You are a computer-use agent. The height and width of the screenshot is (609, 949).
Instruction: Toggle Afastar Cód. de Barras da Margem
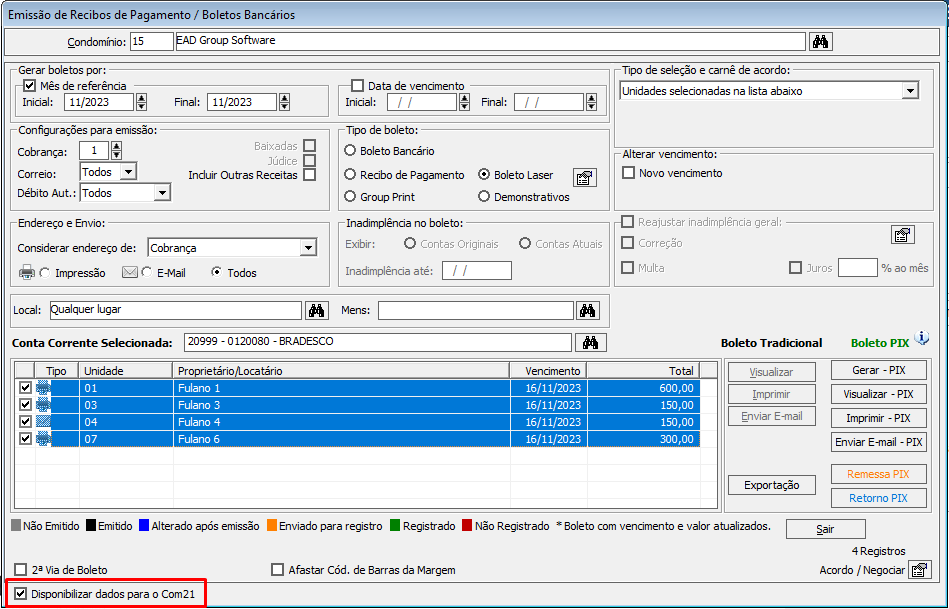click(x=277, y=570)
